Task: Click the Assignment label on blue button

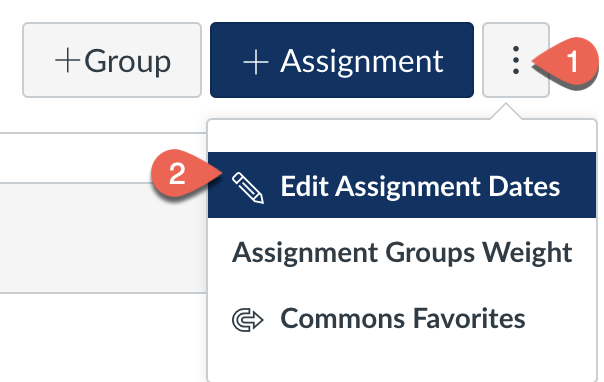Action: click(x=362, y=62)
